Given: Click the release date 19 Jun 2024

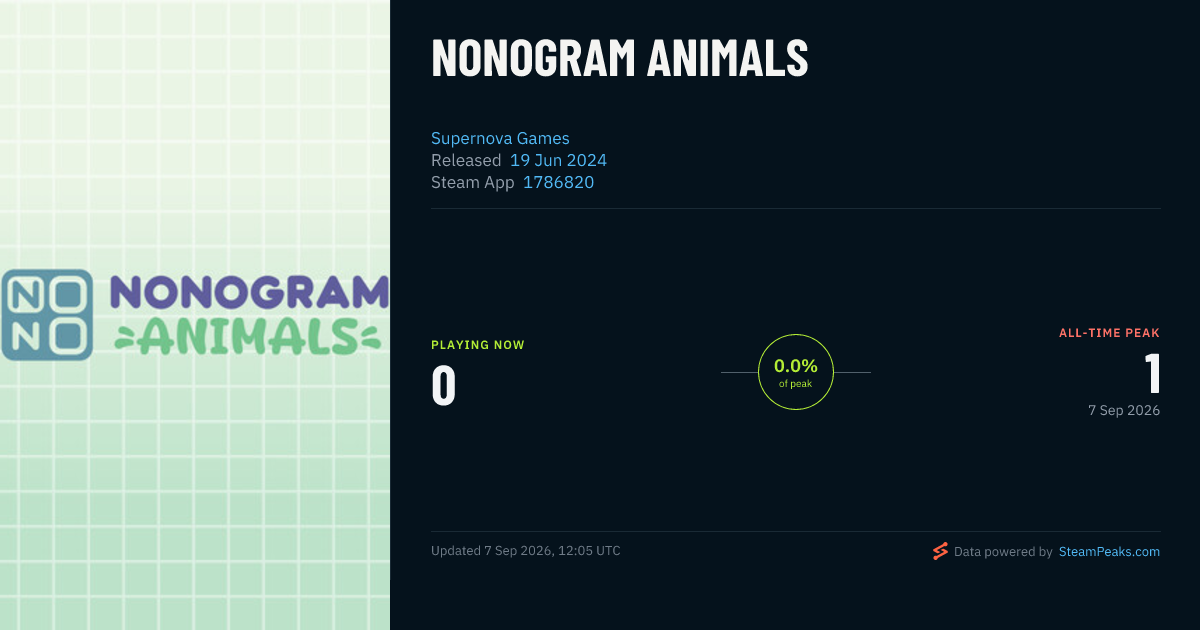Looking at the screenshot, I should [558, 160].
